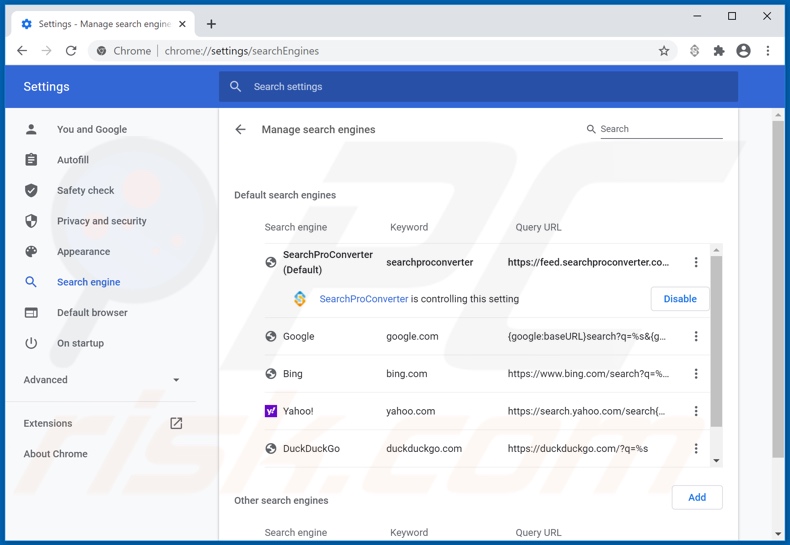Image resolution: width=790 pixels, height=545 pixels.
Task: Click the browser forward arrow
Action: pos(46,51)
